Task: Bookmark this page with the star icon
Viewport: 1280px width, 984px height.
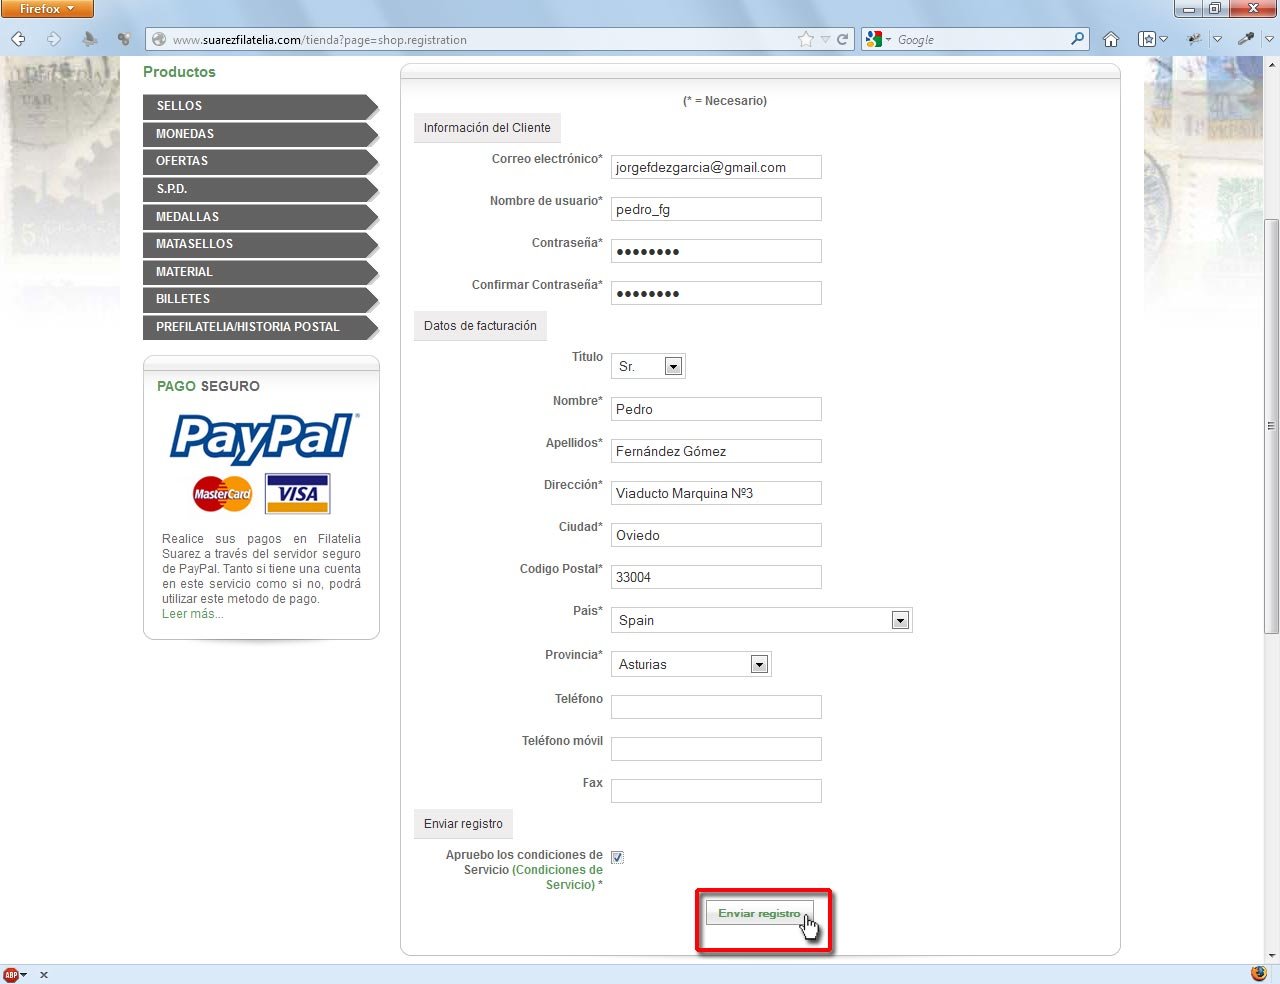Action: [806, 39]
